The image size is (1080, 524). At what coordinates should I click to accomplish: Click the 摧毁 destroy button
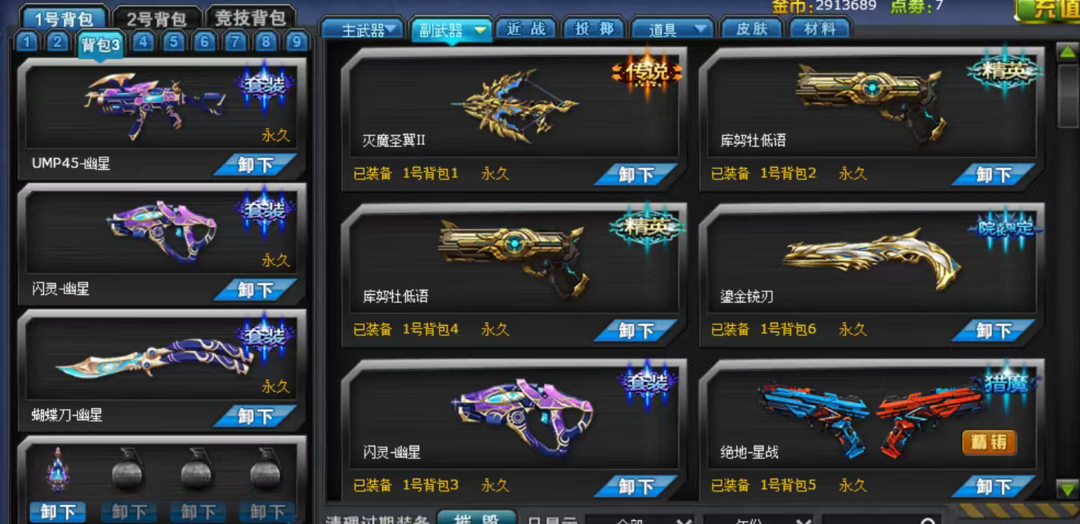coord(477,517)
